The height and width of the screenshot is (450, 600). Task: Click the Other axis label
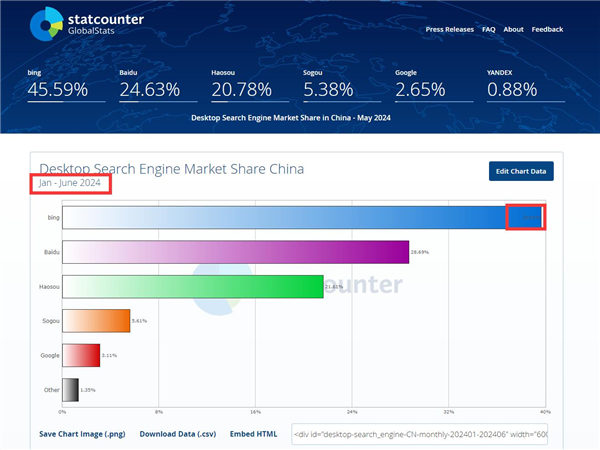coord(52,390)
